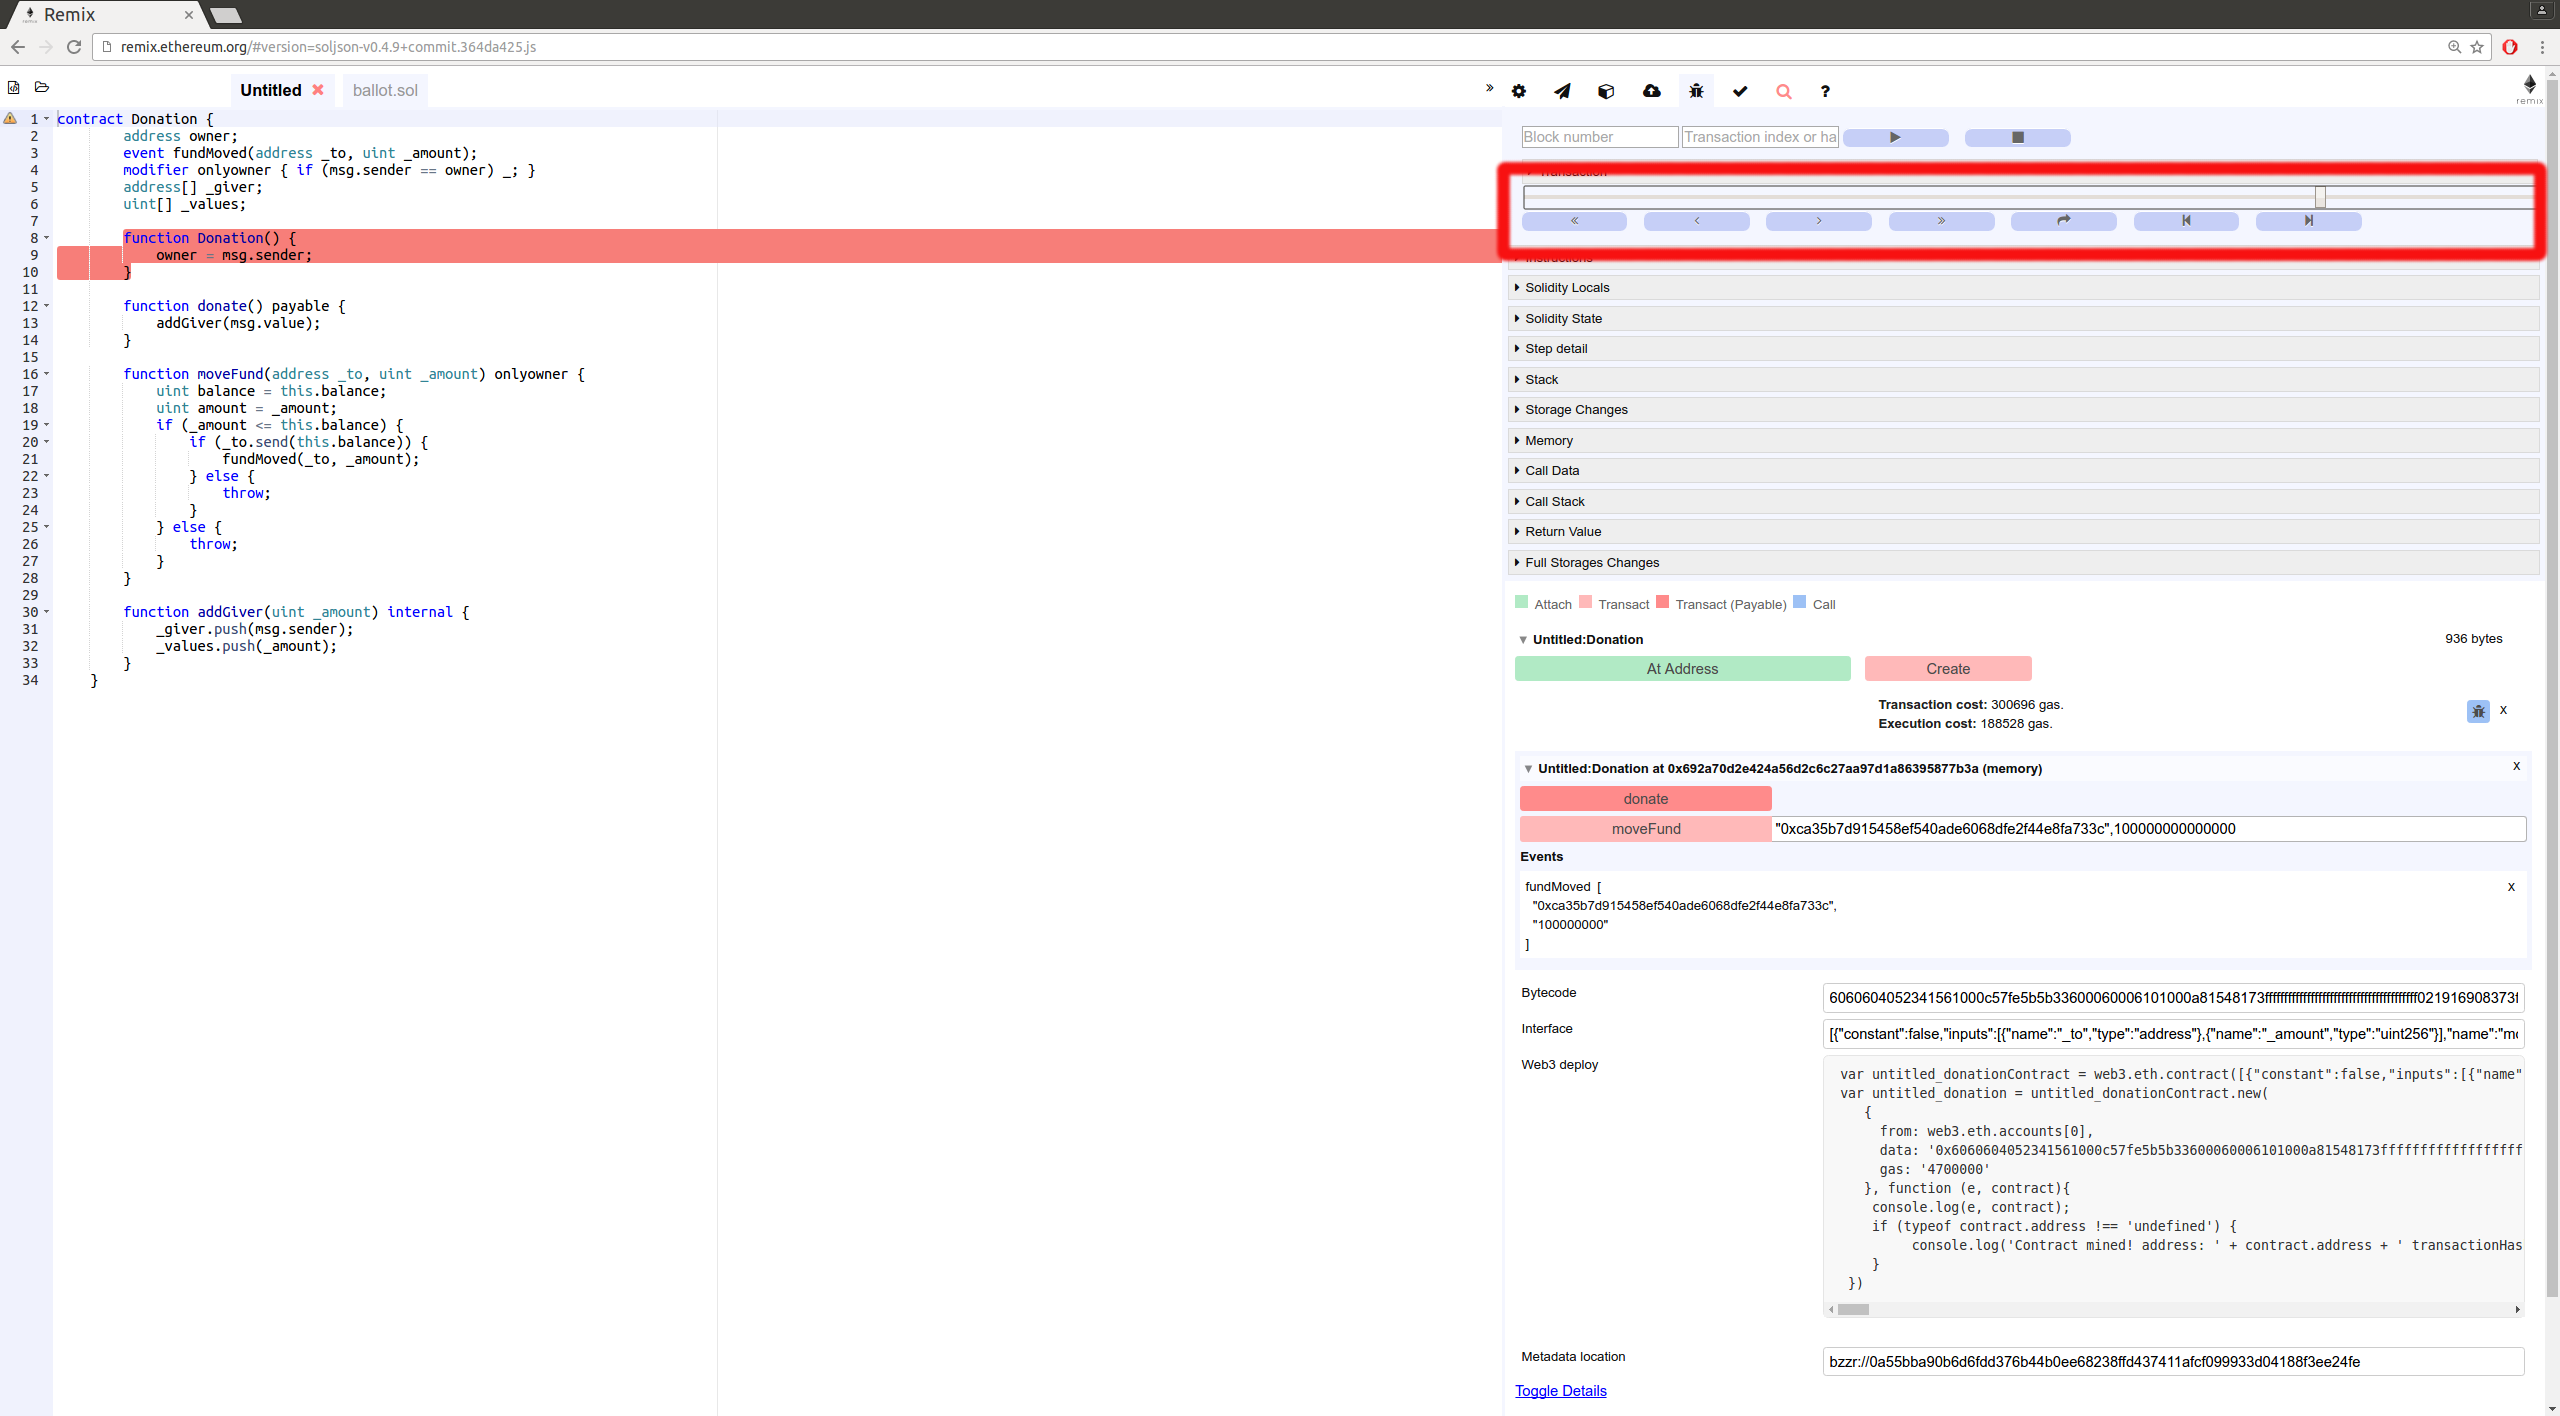The height and width of the screenshot is (1416, 2560).
Task: Collapse the Untitled:Donation contract header
Action: pyautogui.click(x=1523, y=640)
